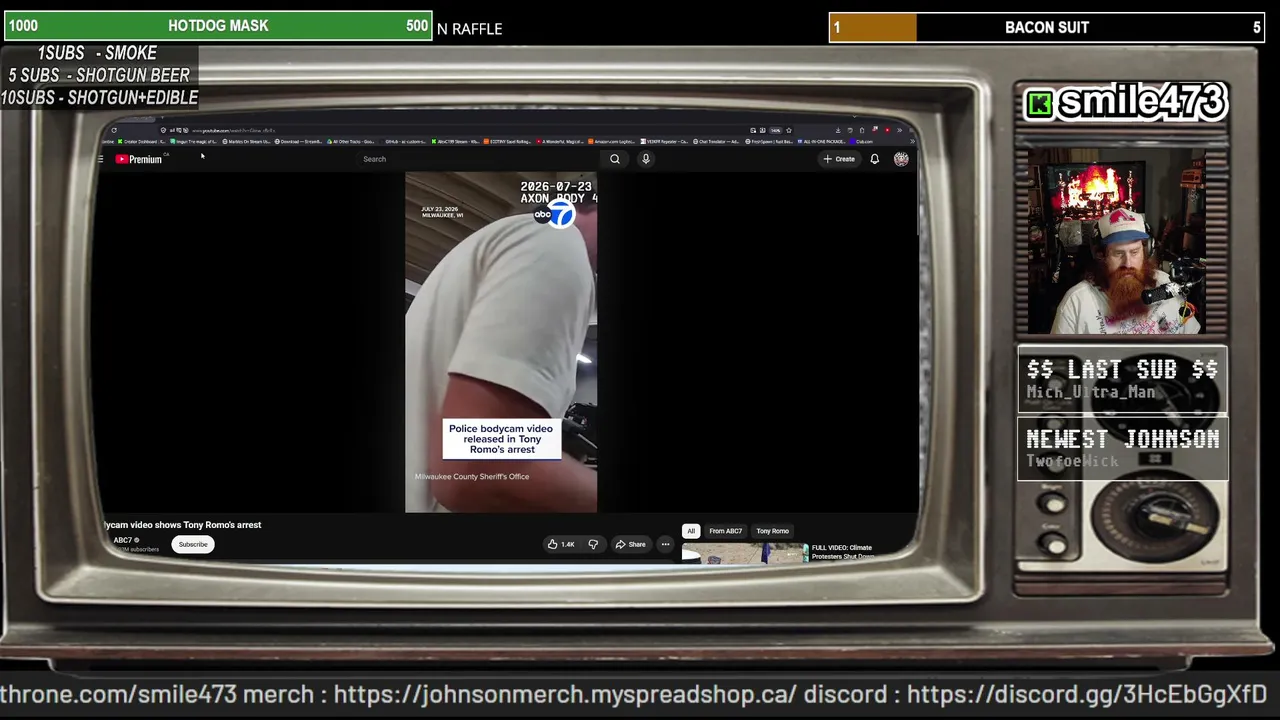Open YouTube notifications bell
1280x720 pixels.
(x=874, y=159)
